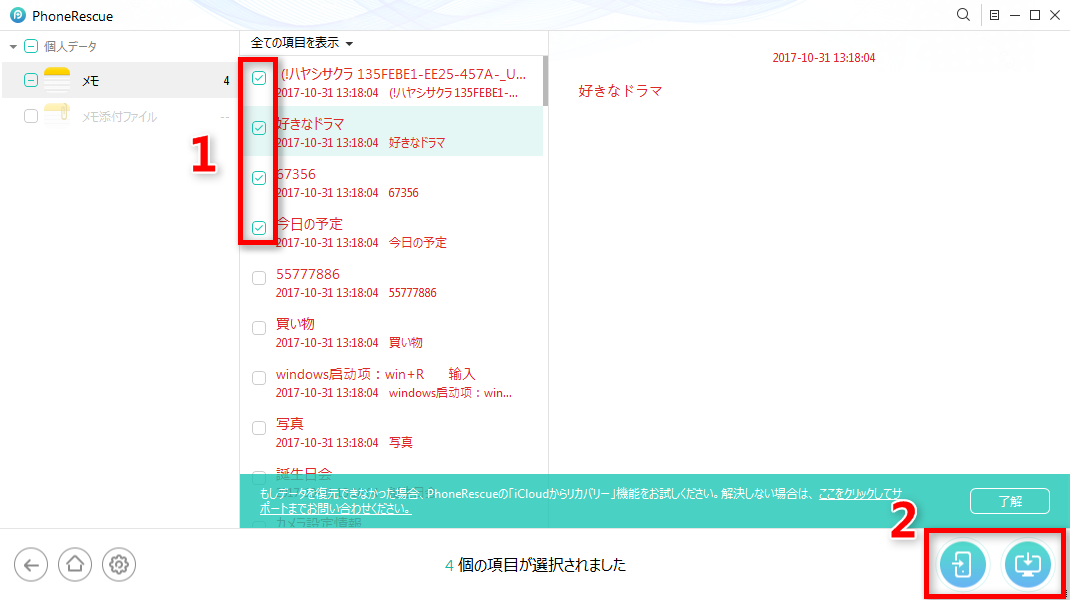Open the title bar menu icon
This screenshot has width=1070, height=600.
coord(994,15)
